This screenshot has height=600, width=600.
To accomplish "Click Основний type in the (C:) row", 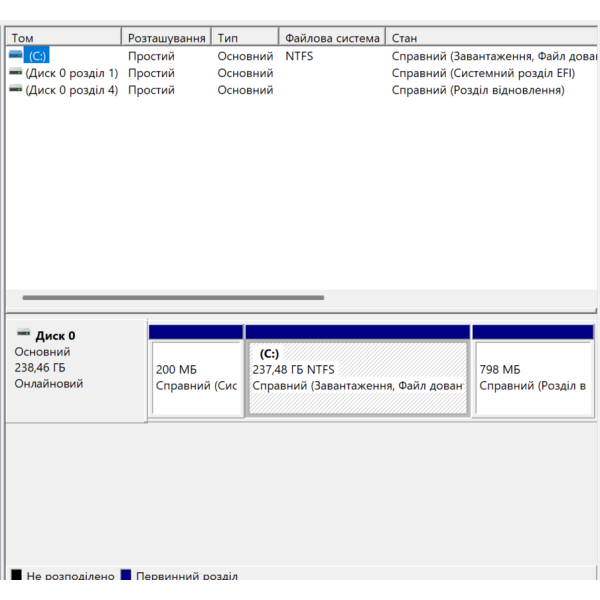I will [x=245, y=56].
